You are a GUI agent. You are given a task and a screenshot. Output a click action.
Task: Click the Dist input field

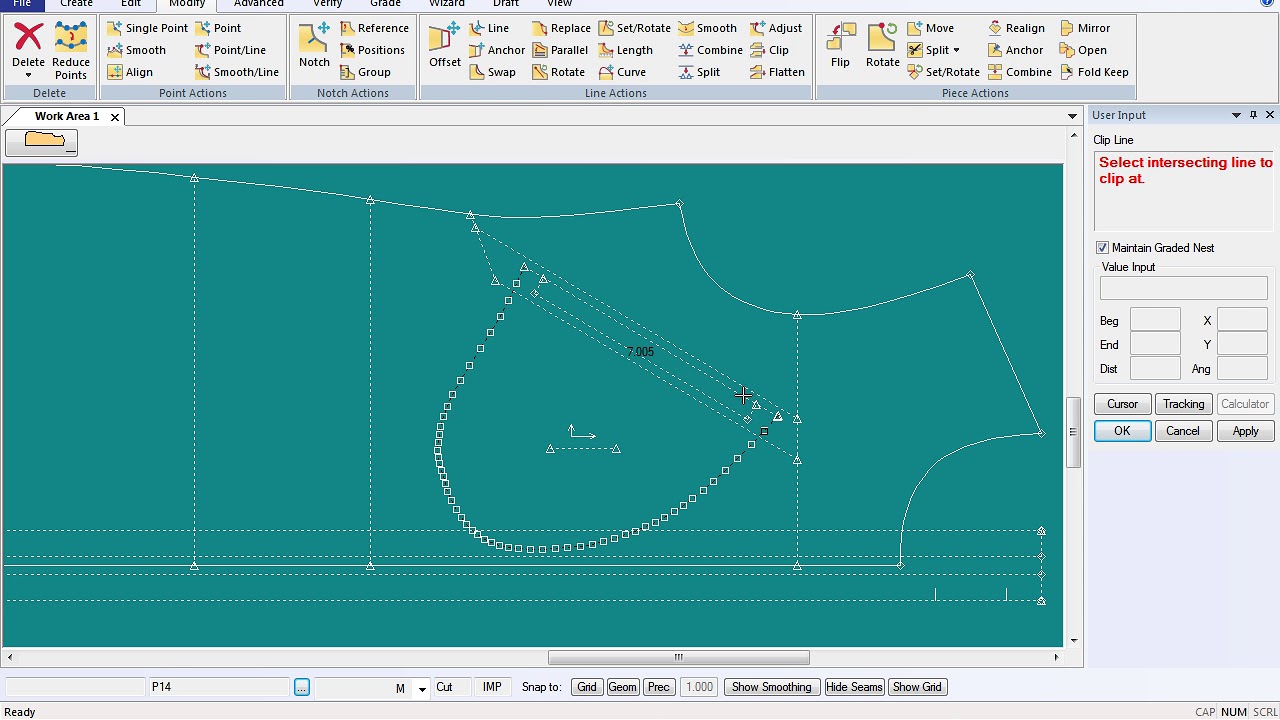pos(1155,369)
